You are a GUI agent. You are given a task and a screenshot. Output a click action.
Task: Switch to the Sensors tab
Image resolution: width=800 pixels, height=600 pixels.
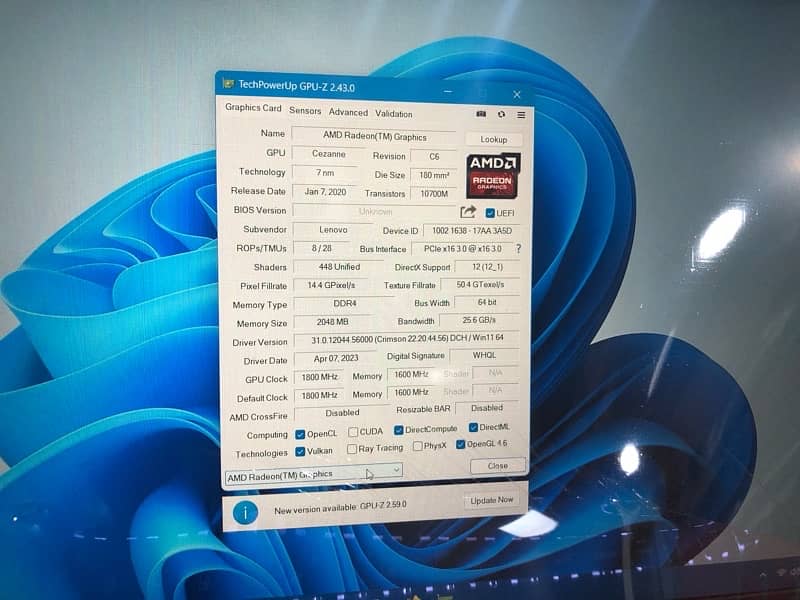click(305, 110)
